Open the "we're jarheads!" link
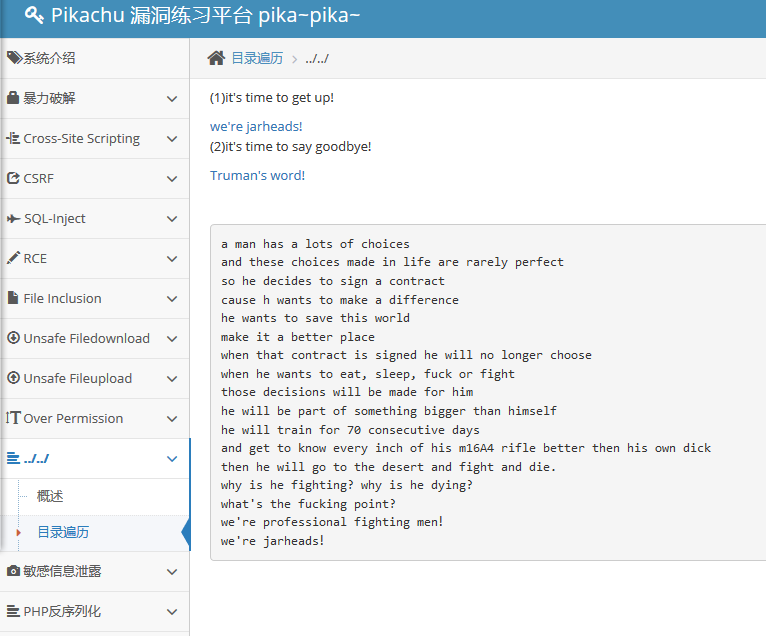This screenshot has height=636, width=766. click(256, 127)
